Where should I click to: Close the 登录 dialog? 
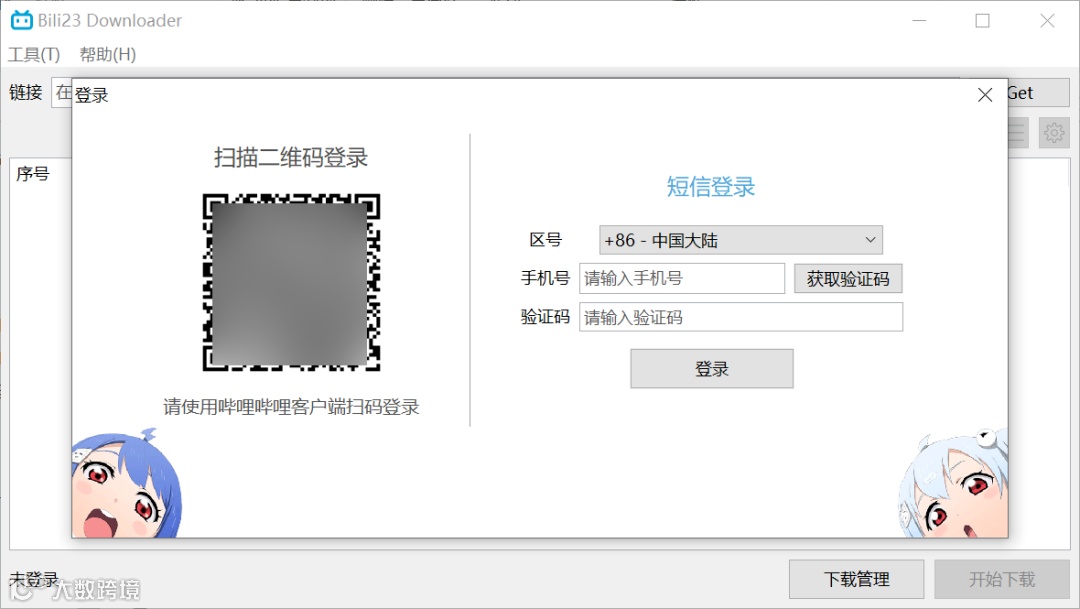[x=985, y=95]
